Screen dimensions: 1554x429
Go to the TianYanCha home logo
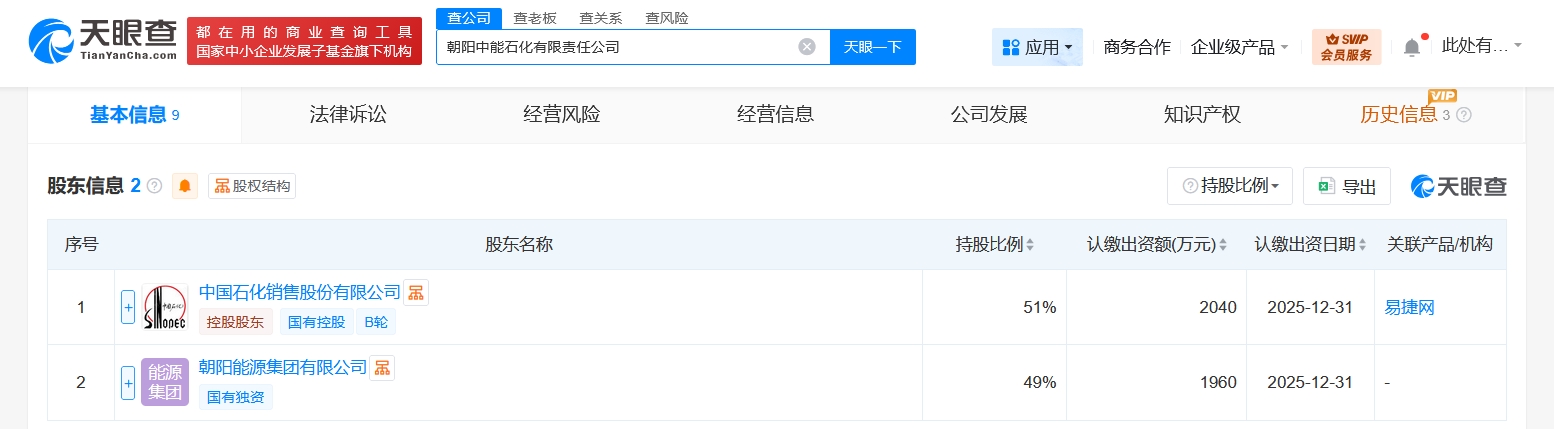(x=102, y=42)
